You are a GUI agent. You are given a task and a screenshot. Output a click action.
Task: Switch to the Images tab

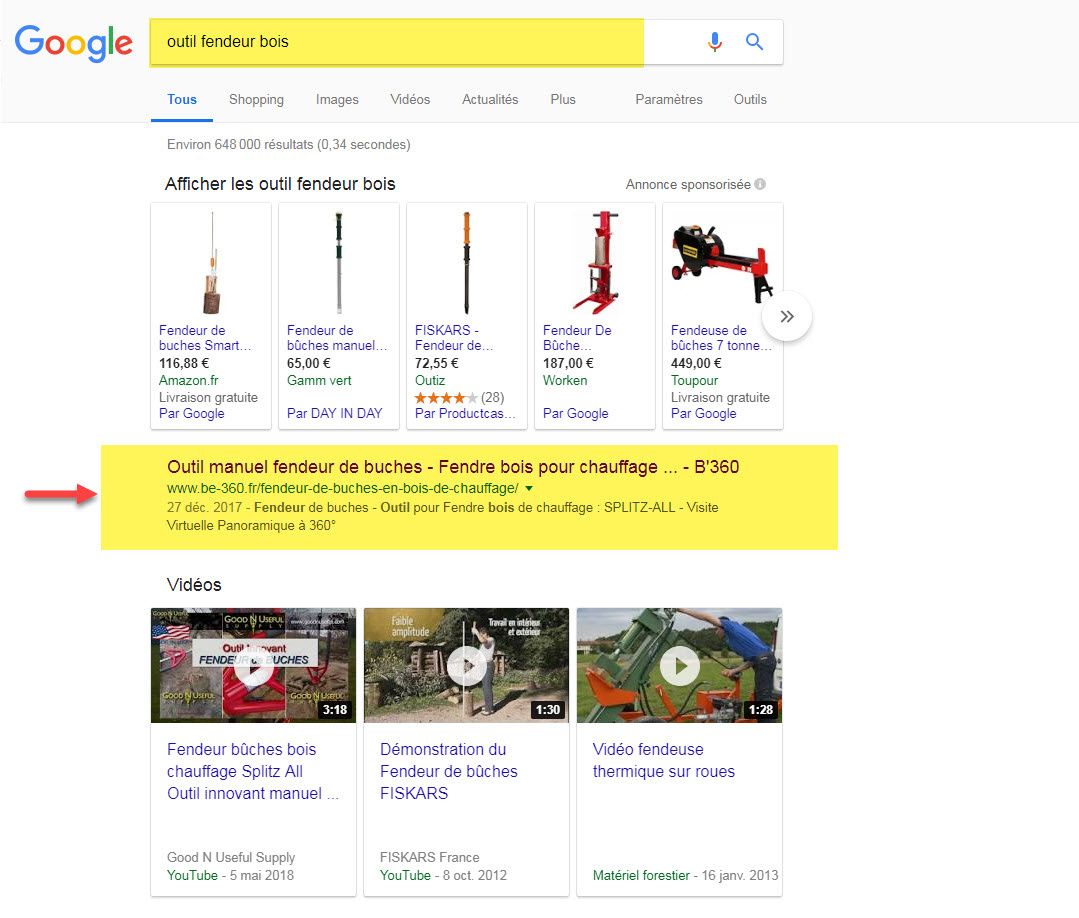point(337,99)
